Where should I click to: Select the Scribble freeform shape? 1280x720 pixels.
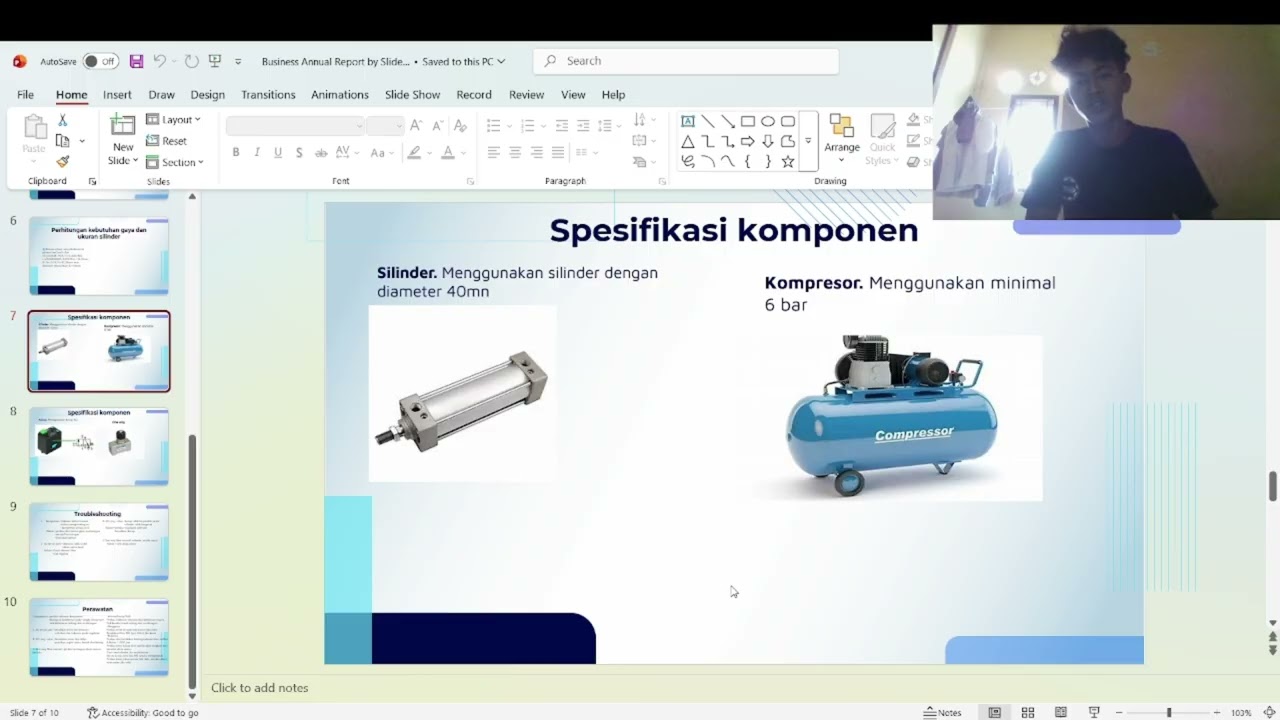click(688, 161)
